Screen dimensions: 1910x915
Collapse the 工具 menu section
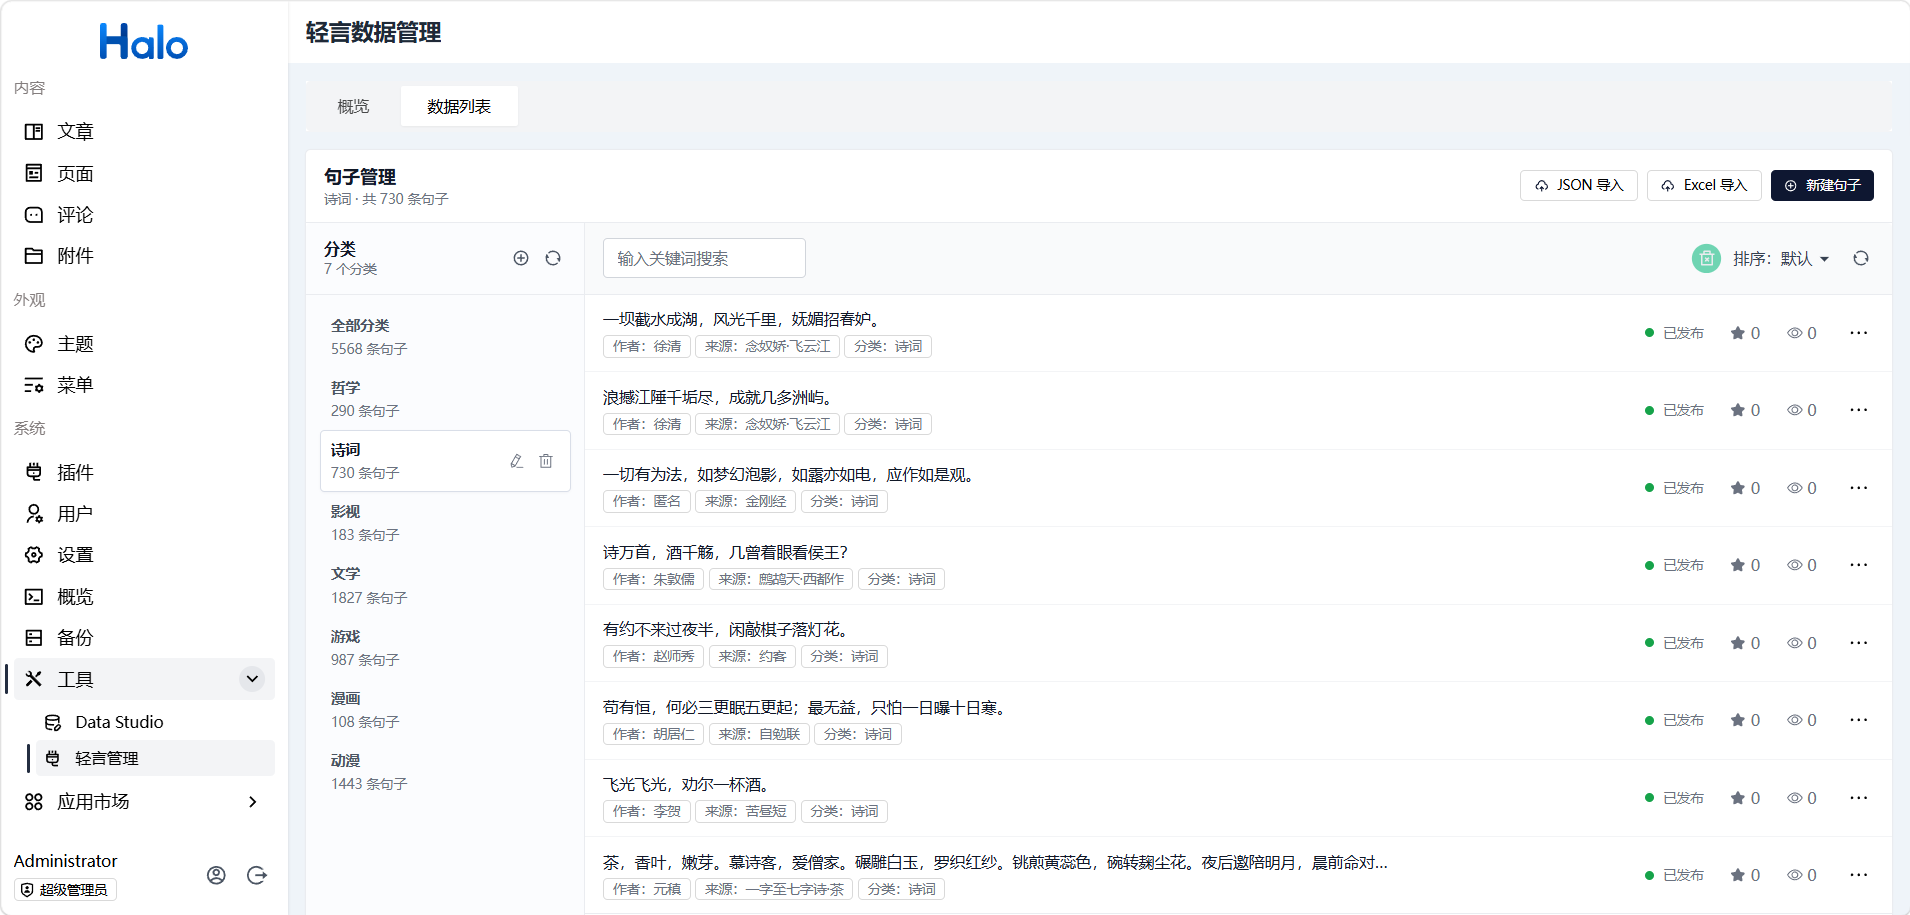pyautogui.click(x=252, y=679)
